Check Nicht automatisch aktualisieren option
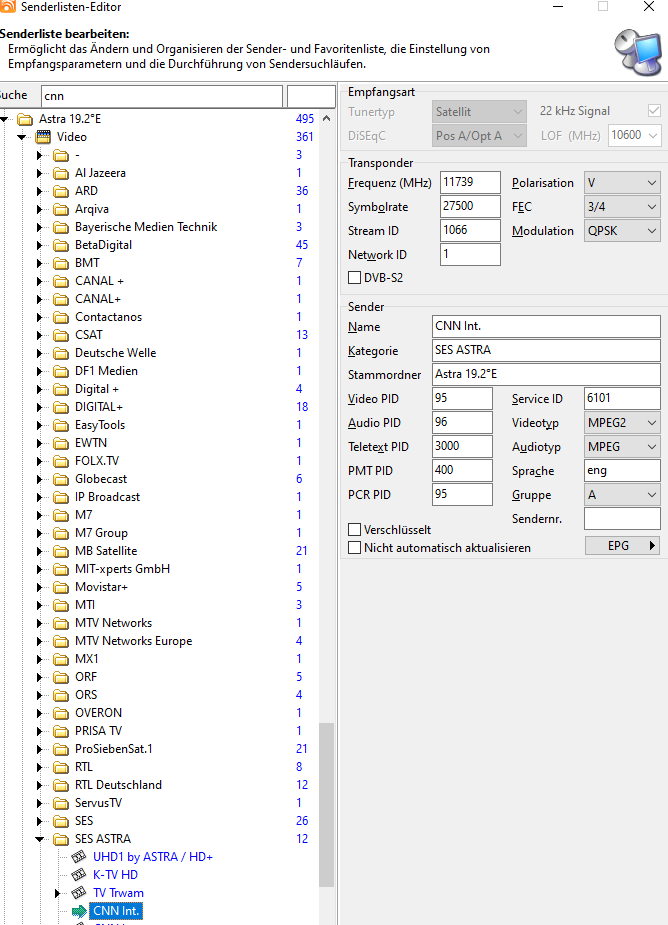 (x=354, y=548)
